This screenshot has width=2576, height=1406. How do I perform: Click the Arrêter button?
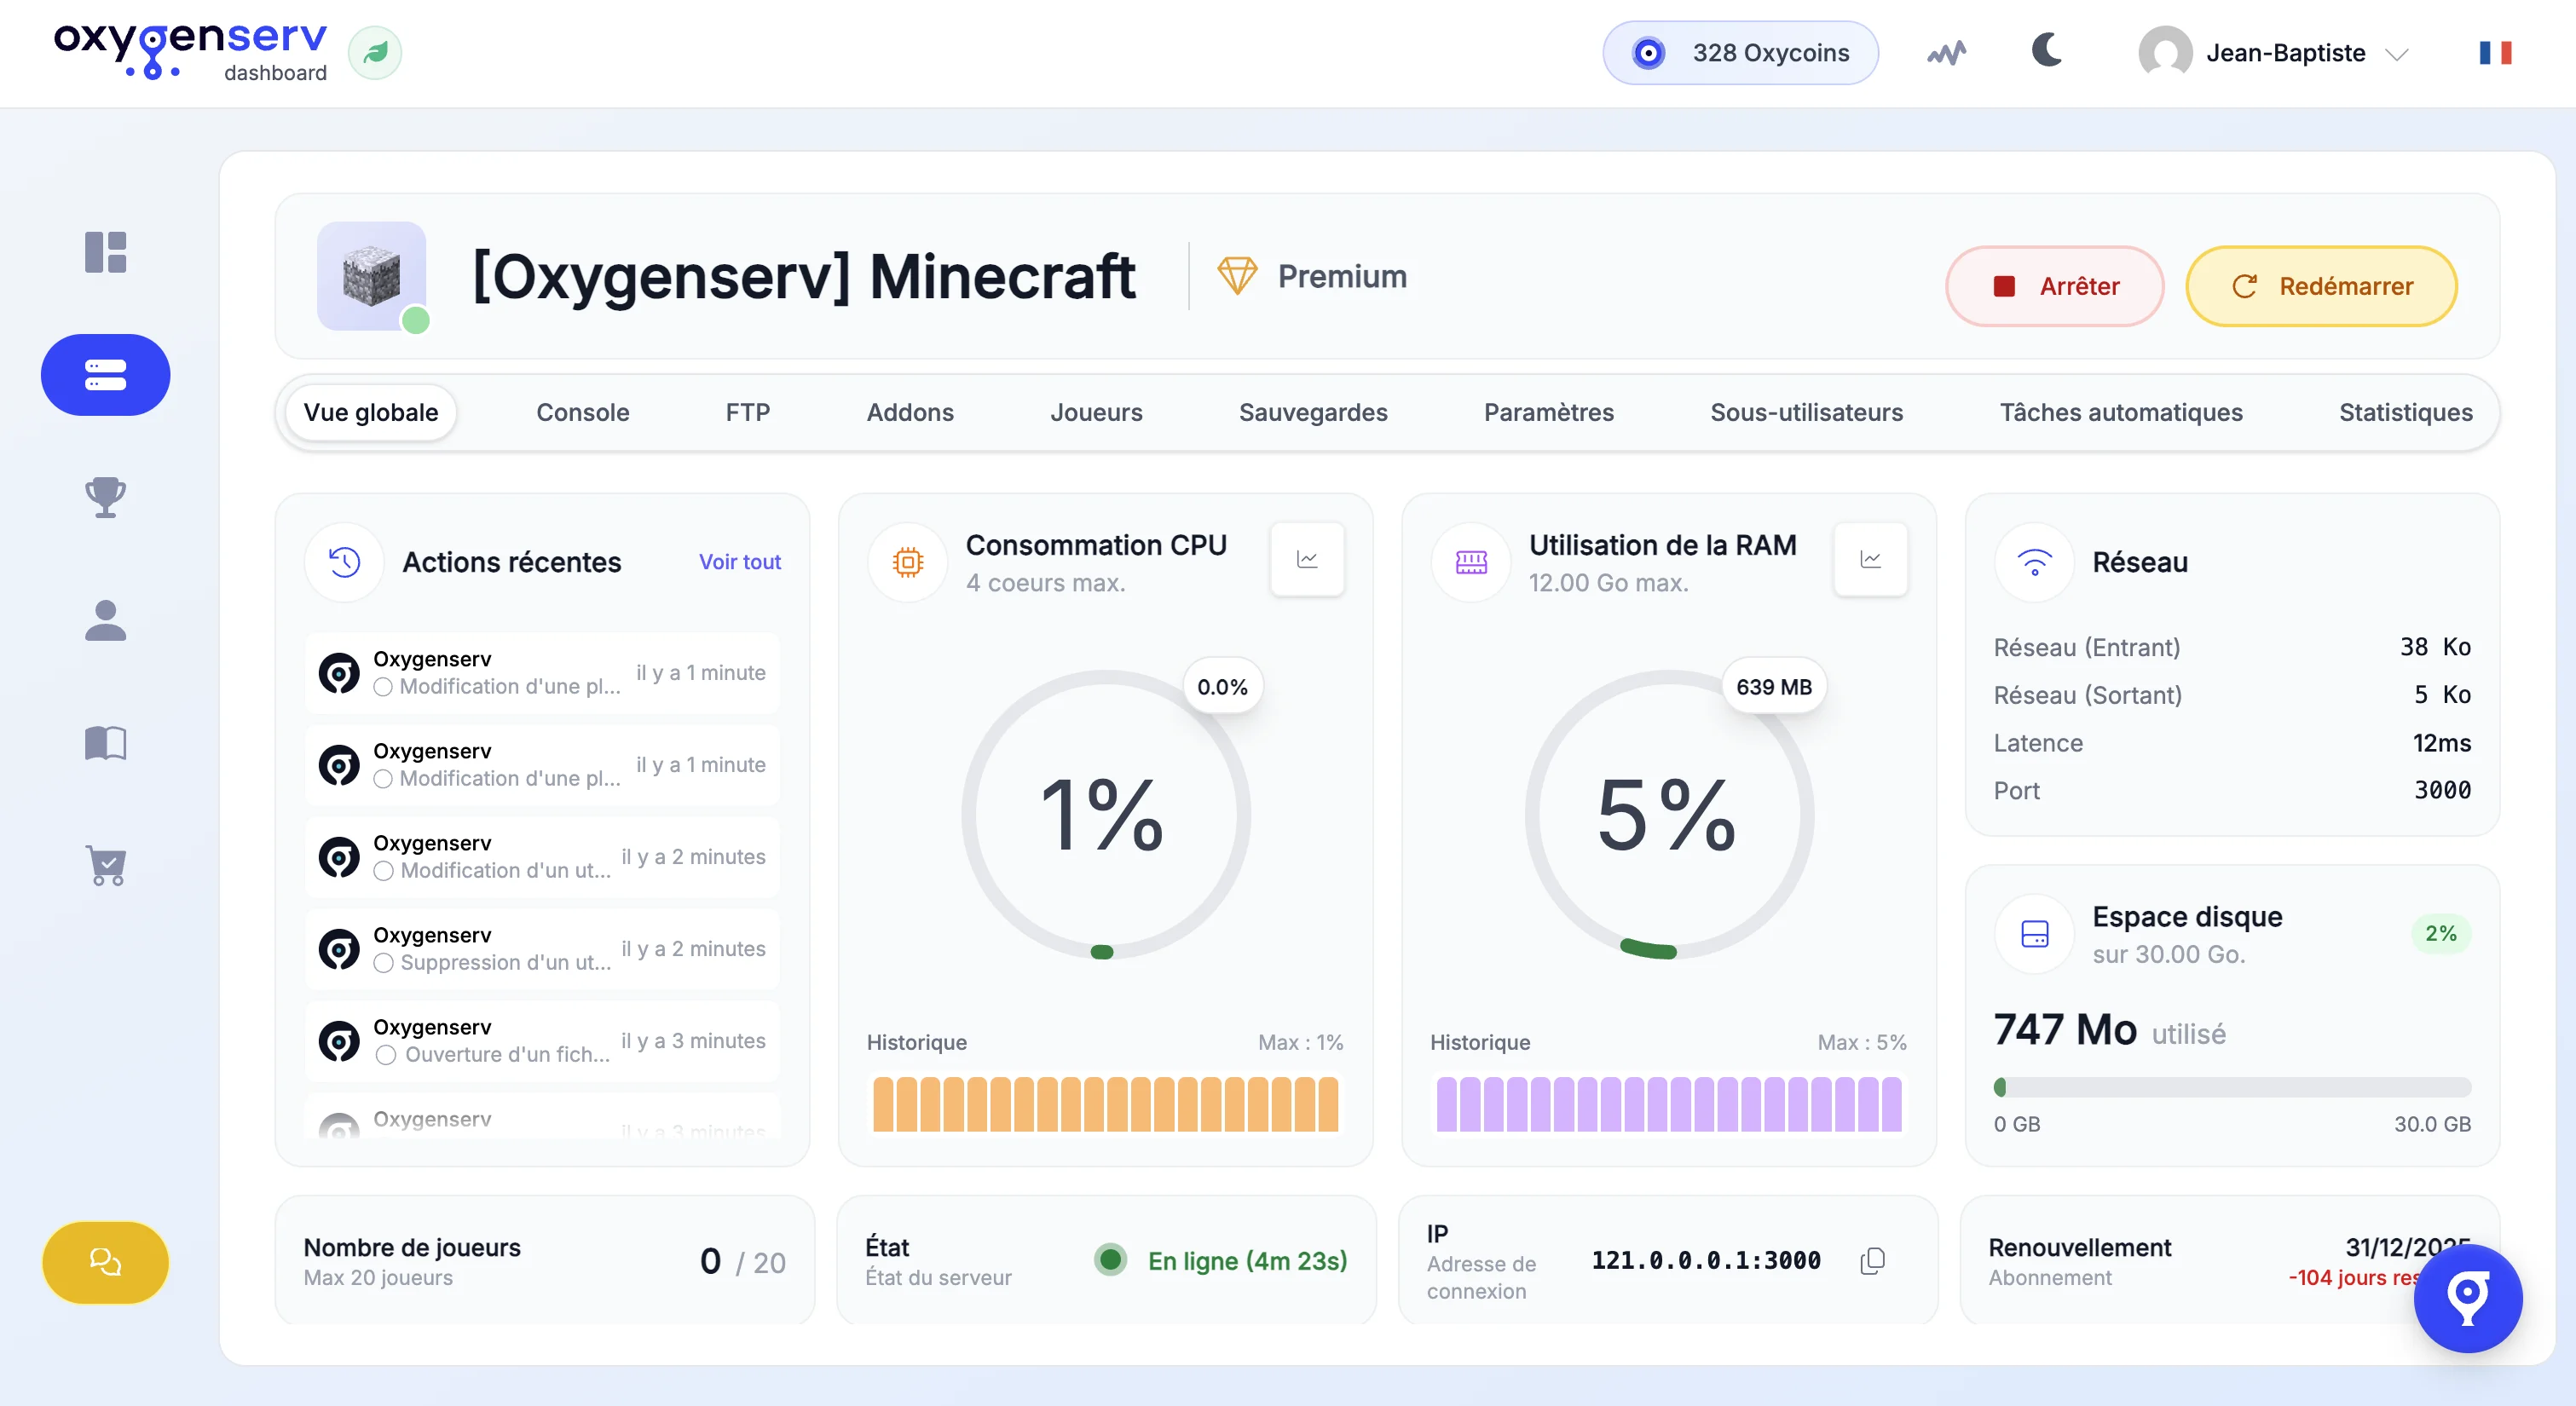(2054, 286)
